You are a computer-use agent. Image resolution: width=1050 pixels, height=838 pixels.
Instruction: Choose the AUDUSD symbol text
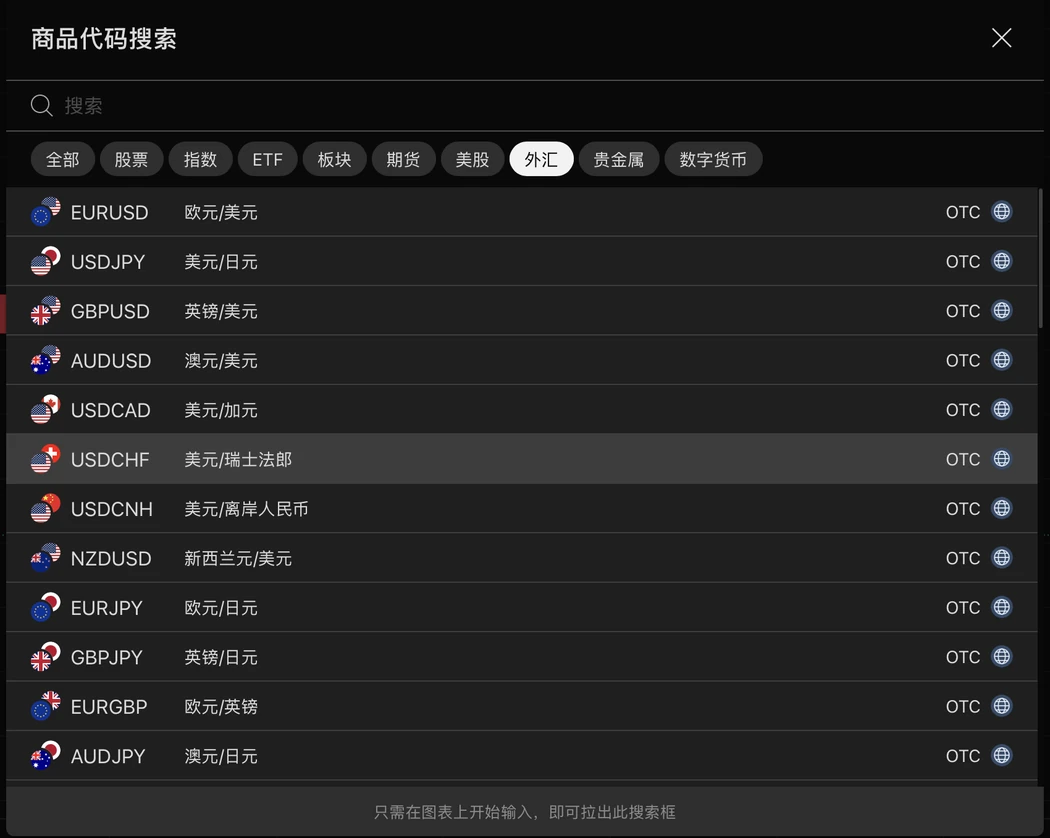(x=110, y=361)
